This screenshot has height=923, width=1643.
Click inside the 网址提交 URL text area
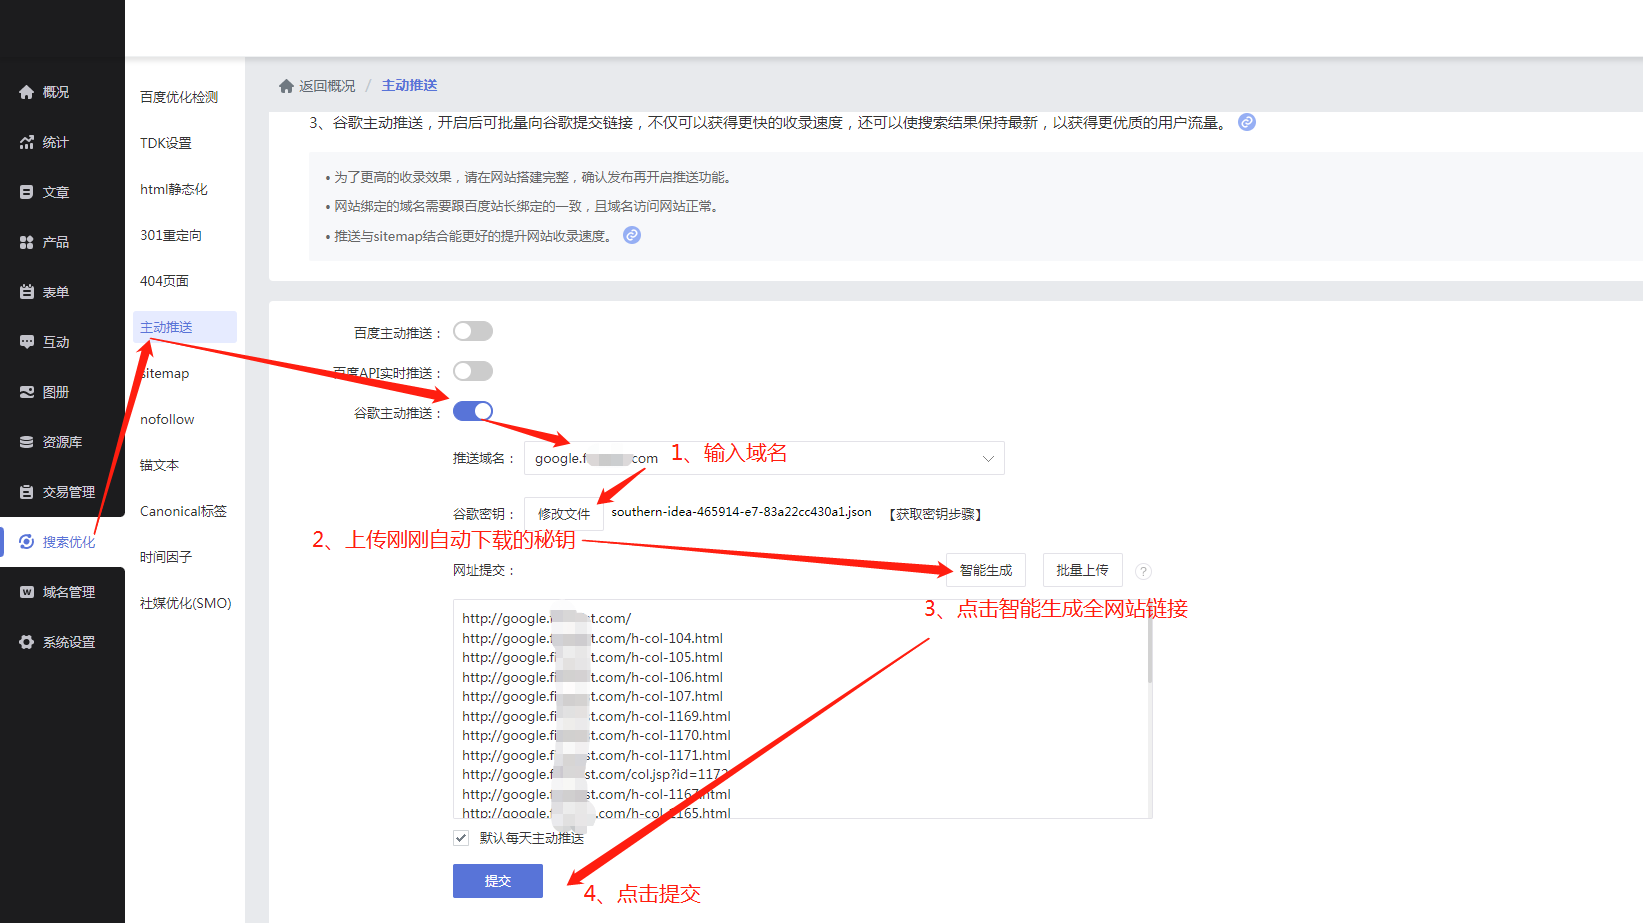tap(802, 709)
